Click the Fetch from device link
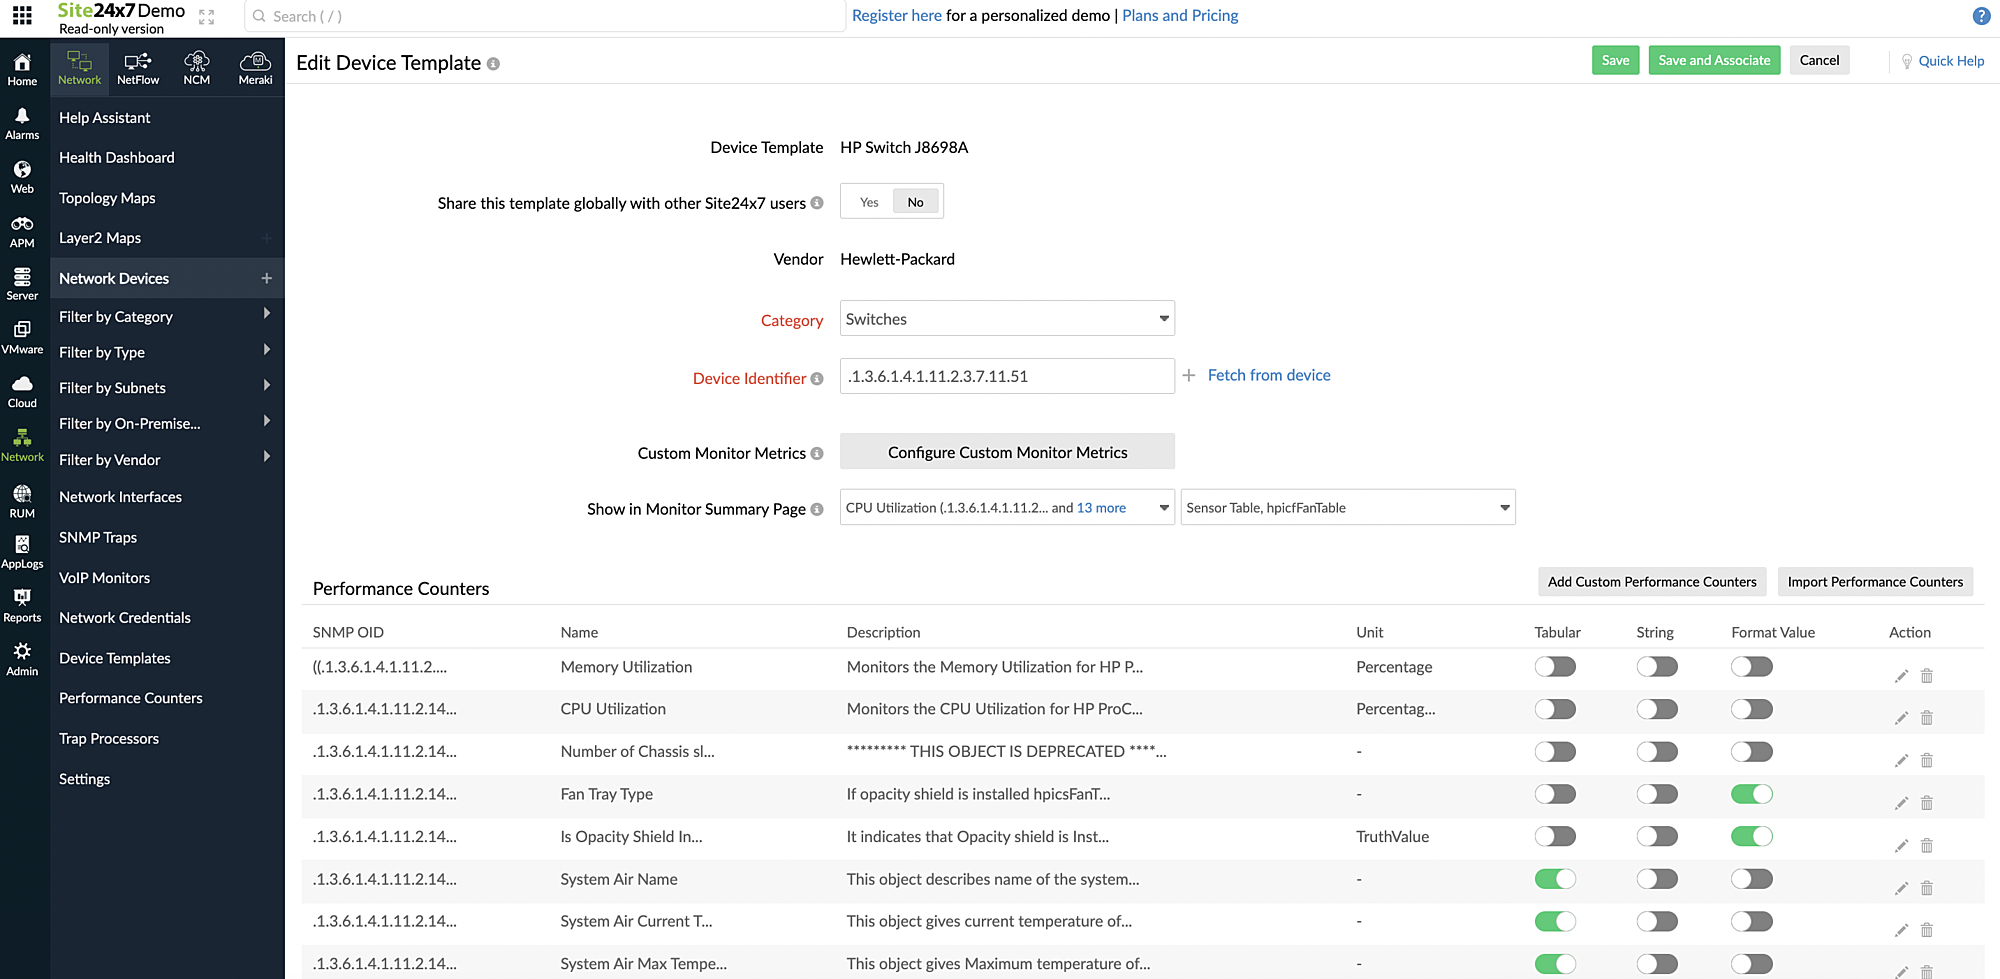Image resolution: width=2000 pixels, height=979 pixels. coord(1269,375)
